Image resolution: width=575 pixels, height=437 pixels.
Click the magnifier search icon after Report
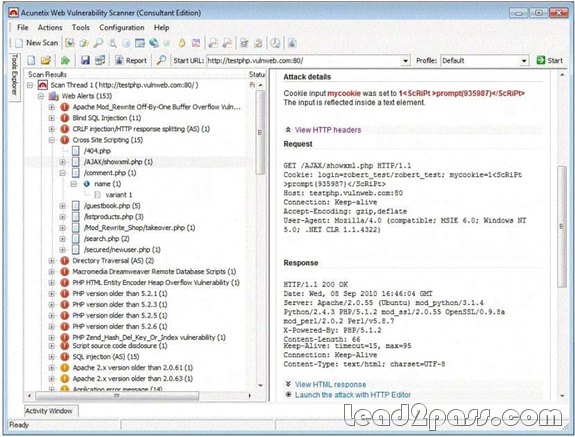[161, 60]
